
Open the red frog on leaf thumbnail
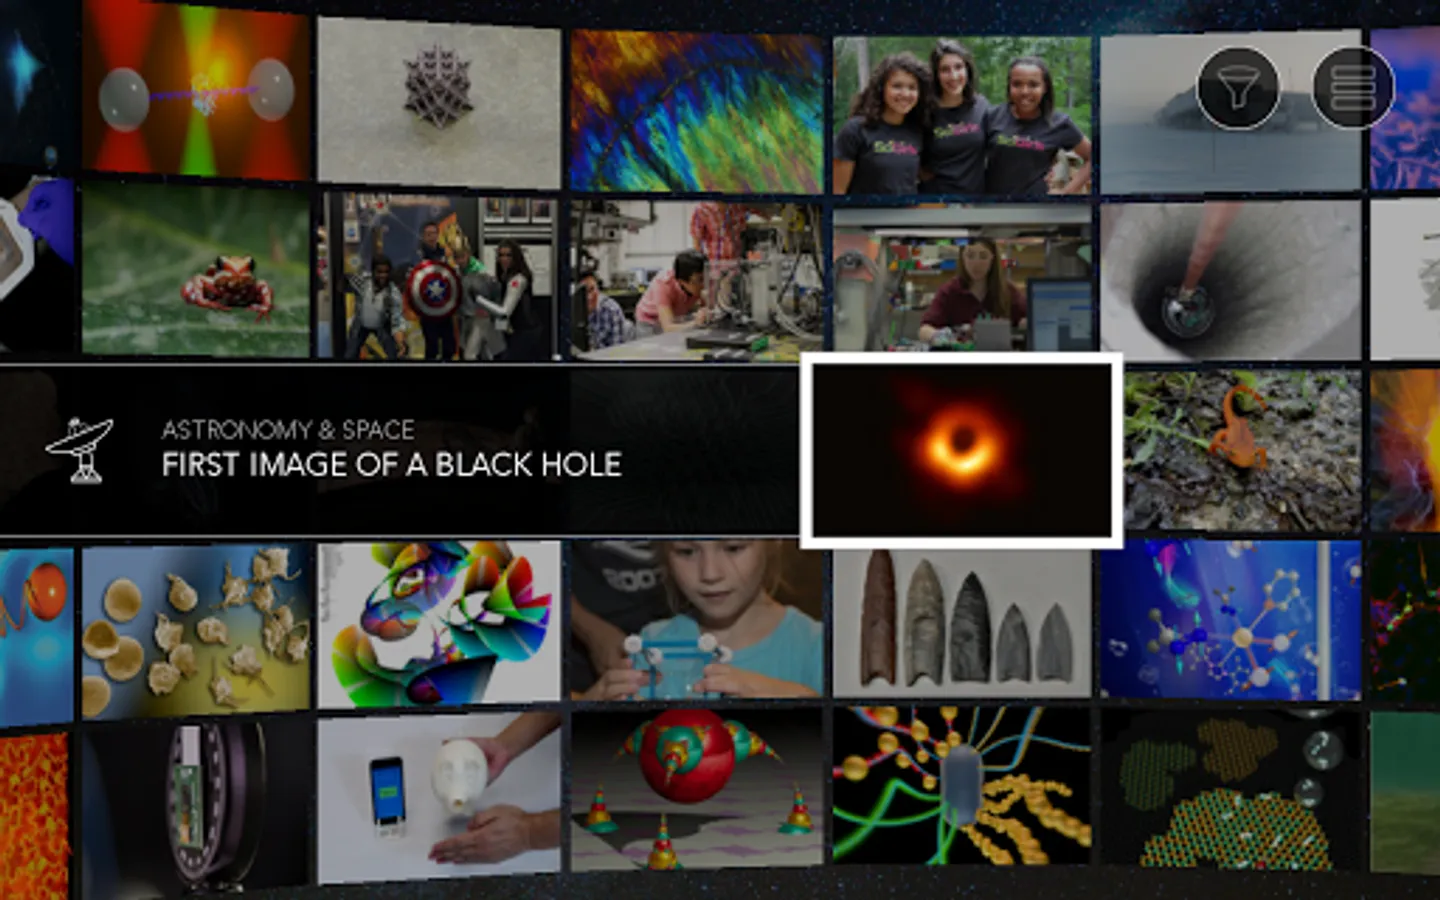point(196,269)
